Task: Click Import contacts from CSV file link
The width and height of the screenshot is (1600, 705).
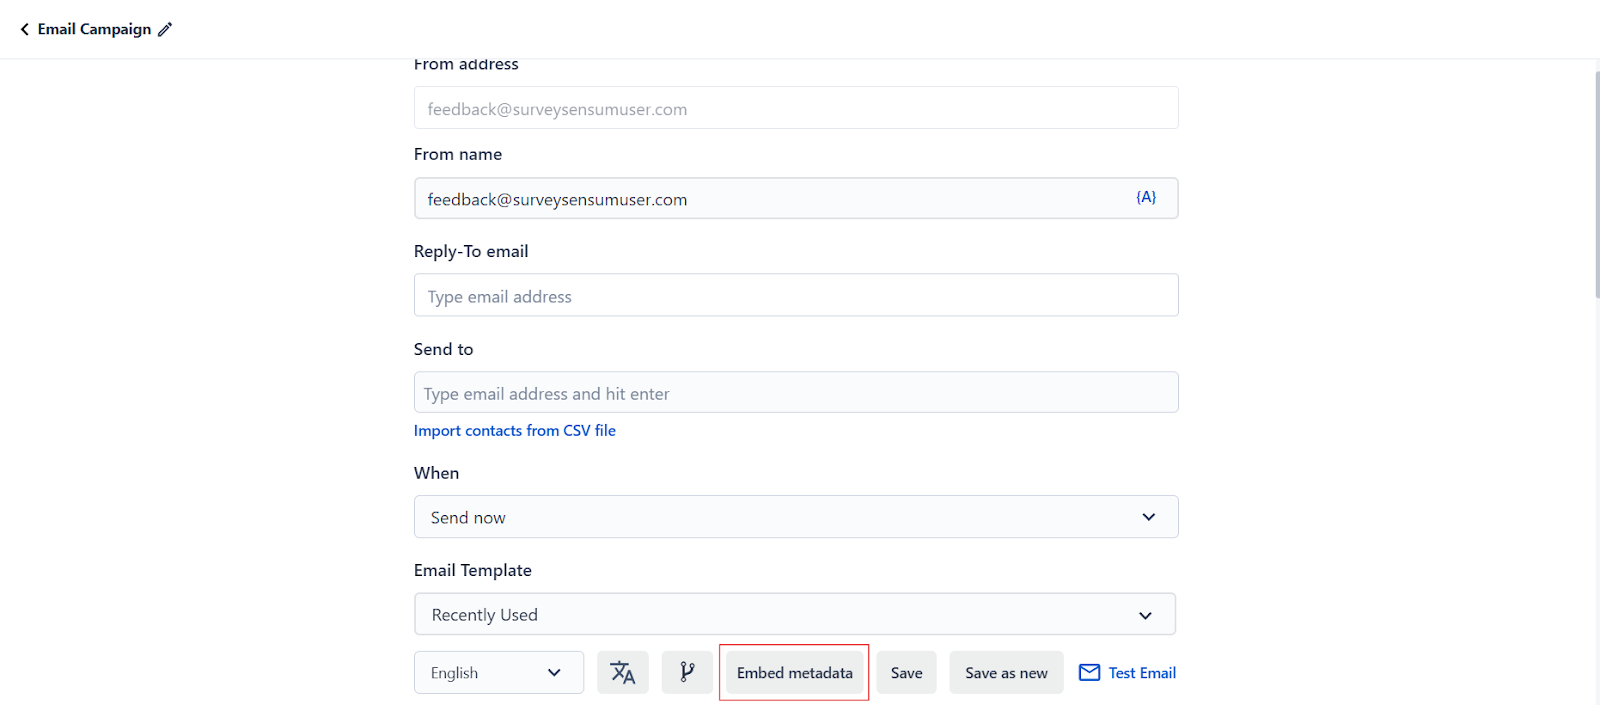Action: (x=515, y=431)
